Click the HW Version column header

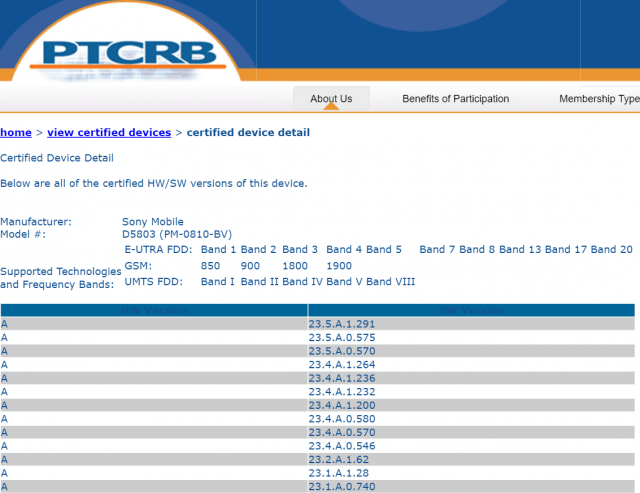[x=154, y=311]
